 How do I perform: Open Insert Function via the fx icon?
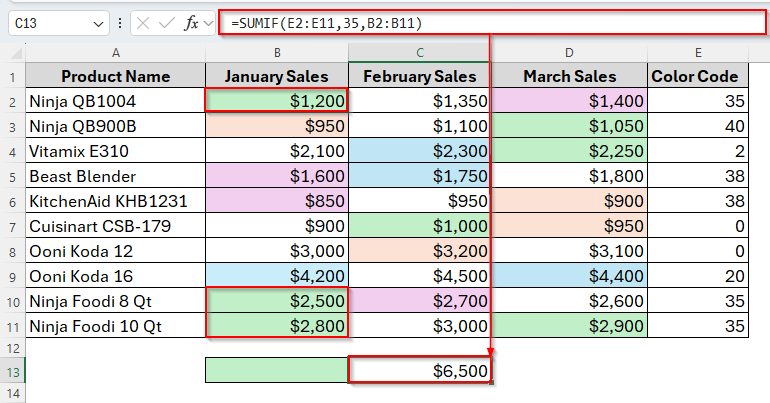[x=191, y=22]
